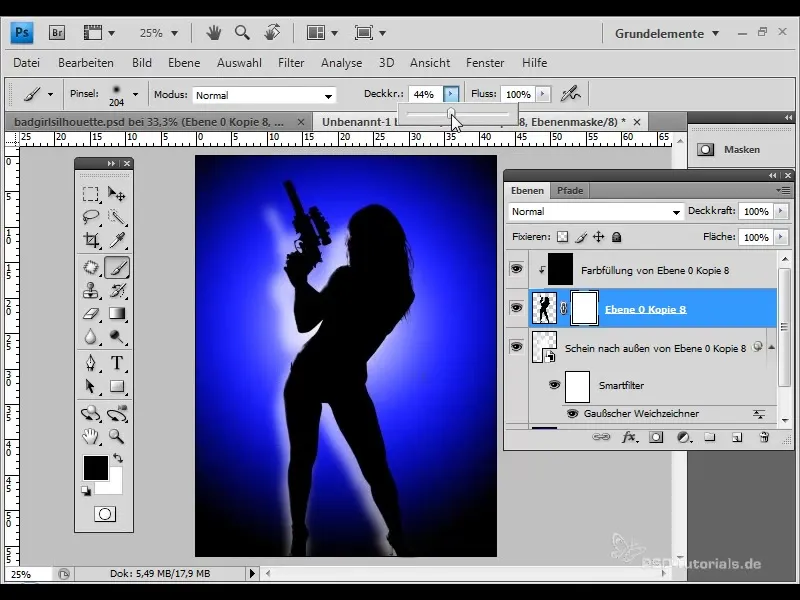Toggle lock position
The height and width of the screenshot is (600, 800).
coord(598,237)
